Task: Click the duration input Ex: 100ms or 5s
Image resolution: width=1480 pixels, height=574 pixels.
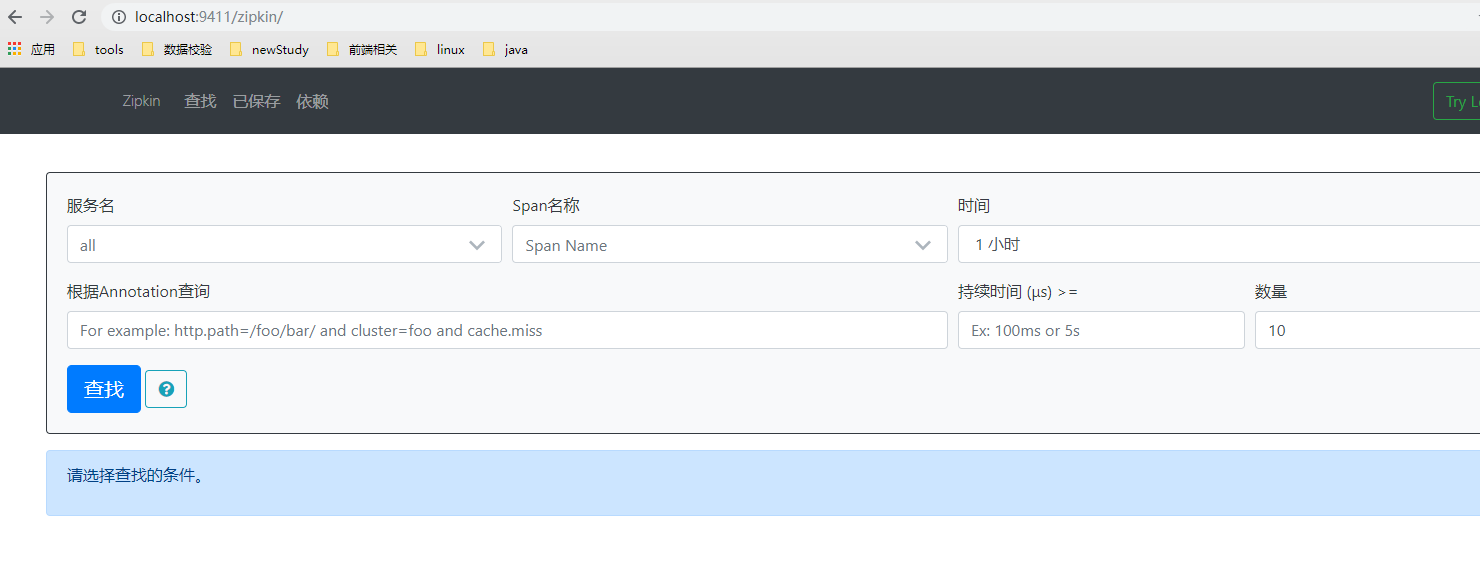Action: point(1101,330)
